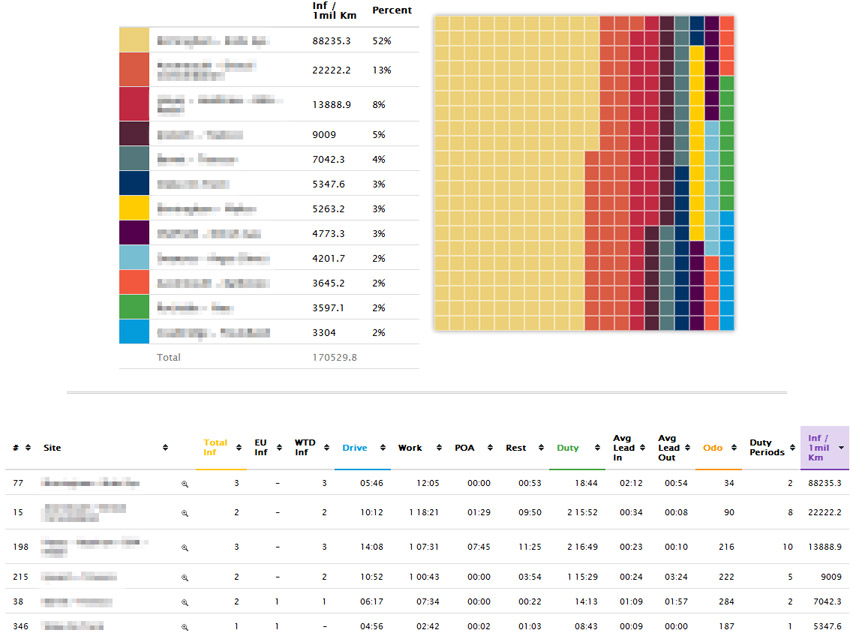Click the magnifier icon in row 38
This screenshot has width=853, height=633.
pos(185,602)
